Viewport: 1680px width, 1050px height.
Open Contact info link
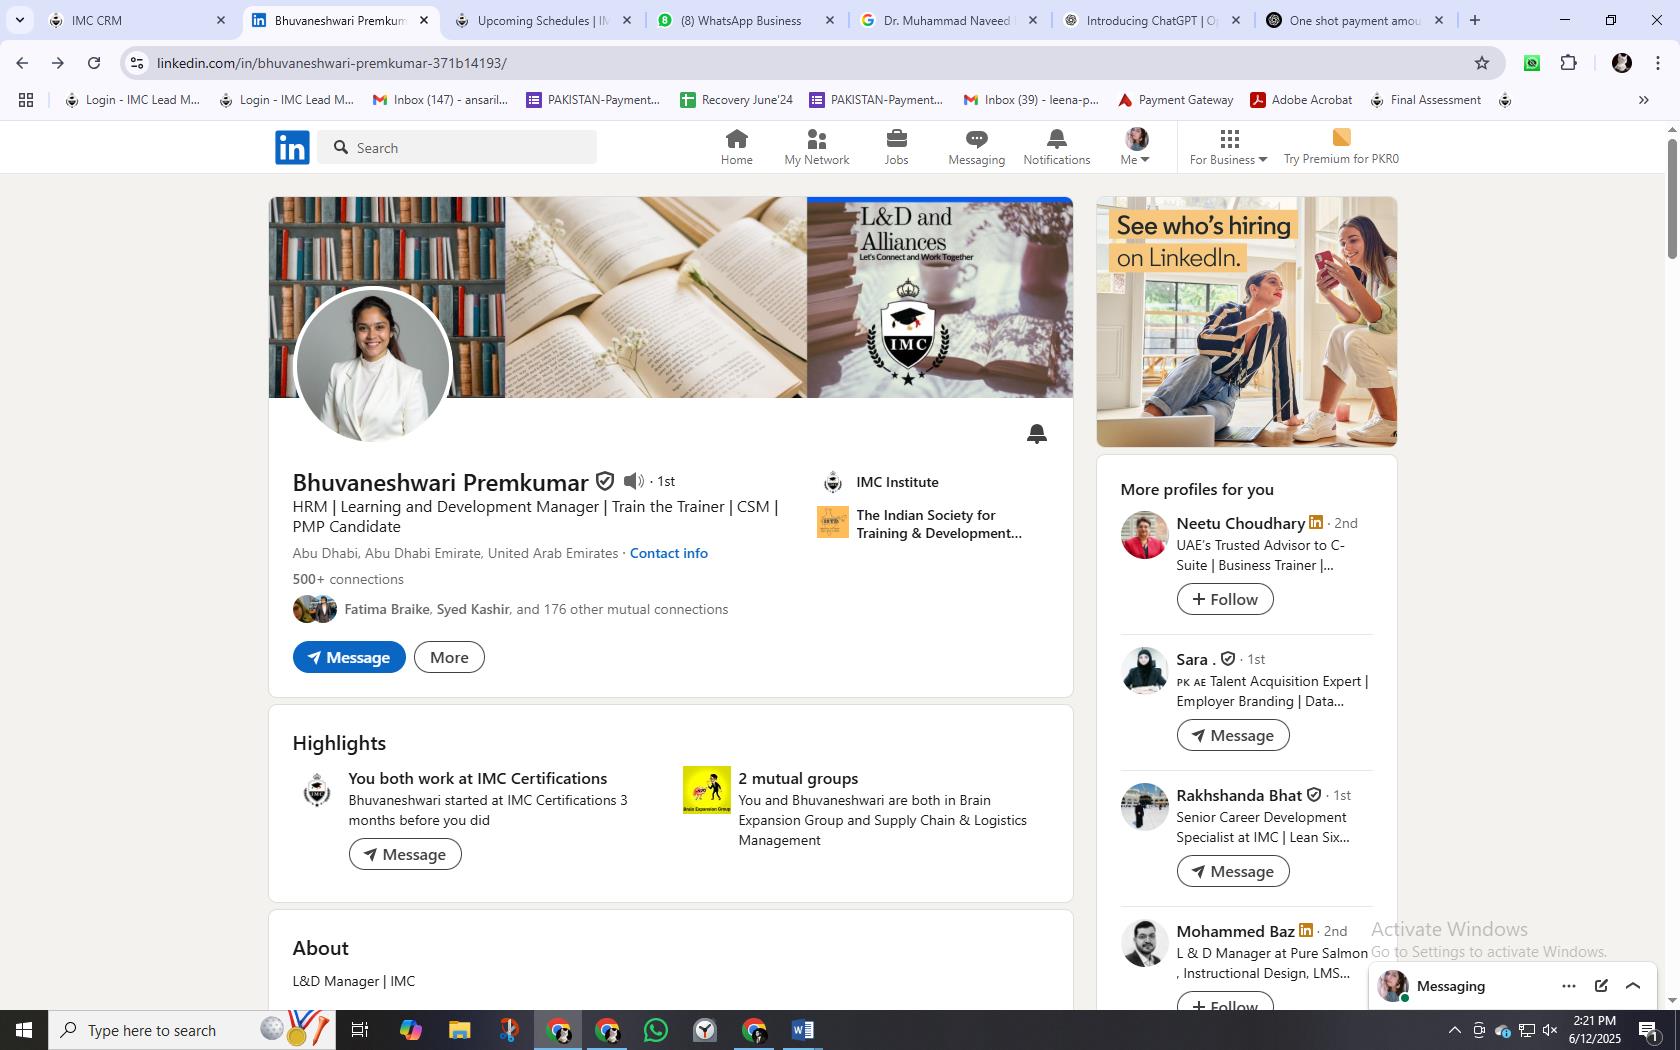(668, 553)
